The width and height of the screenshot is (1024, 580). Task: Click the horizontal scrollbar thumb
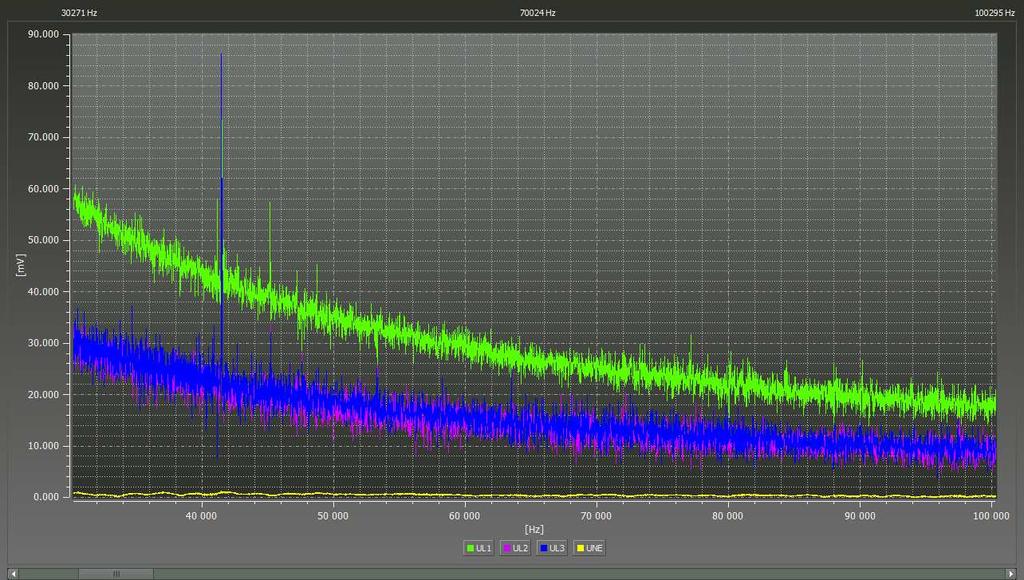[116, 573]
